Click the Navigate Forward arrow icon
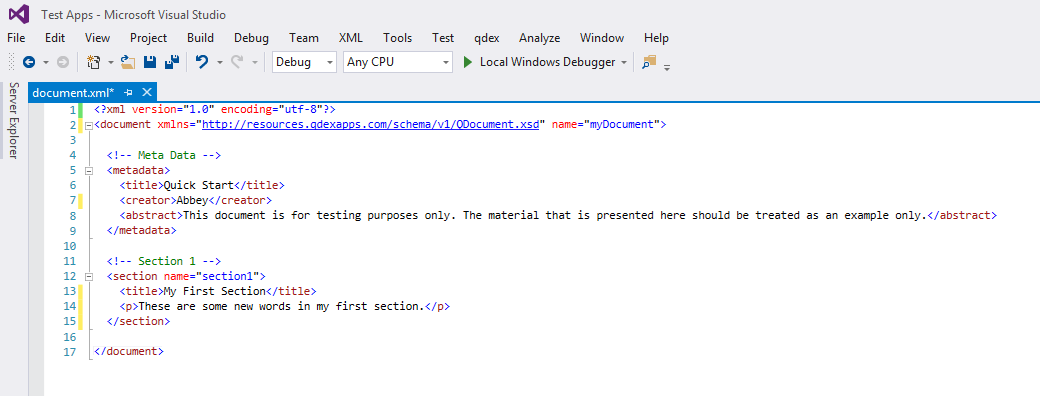Screen dimensions: 1040x396 pyautogui.click(x=62, y=62)
